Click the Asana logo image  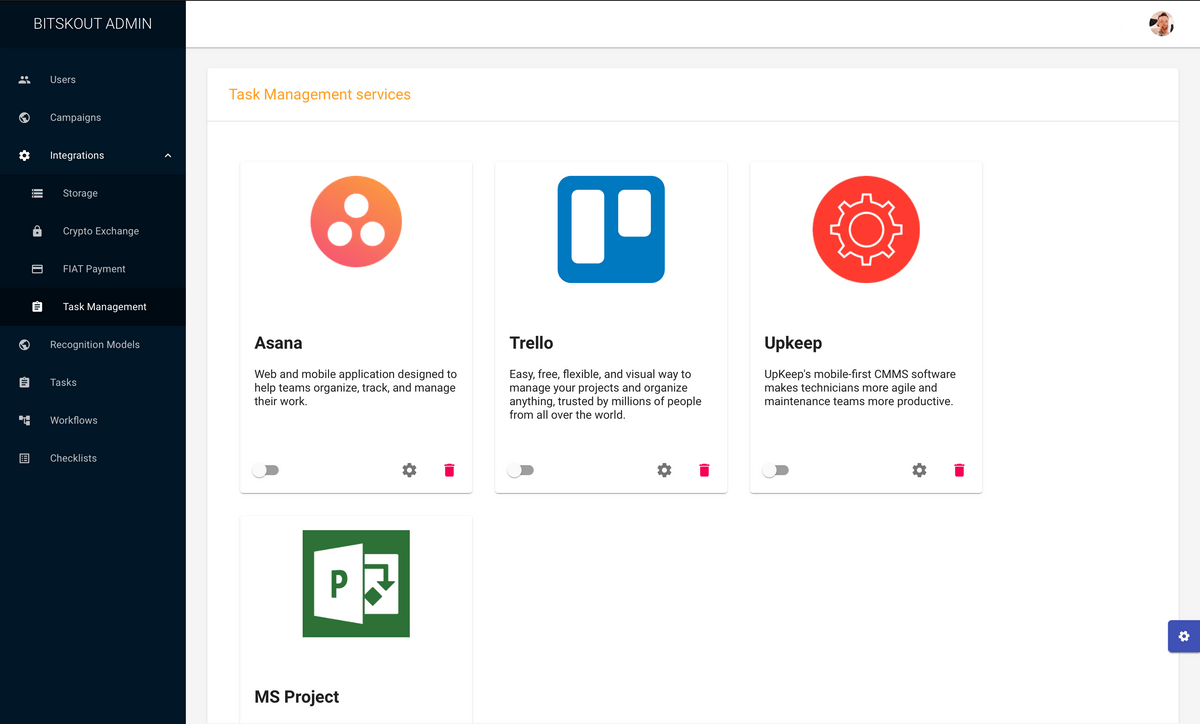click(356, 222)
